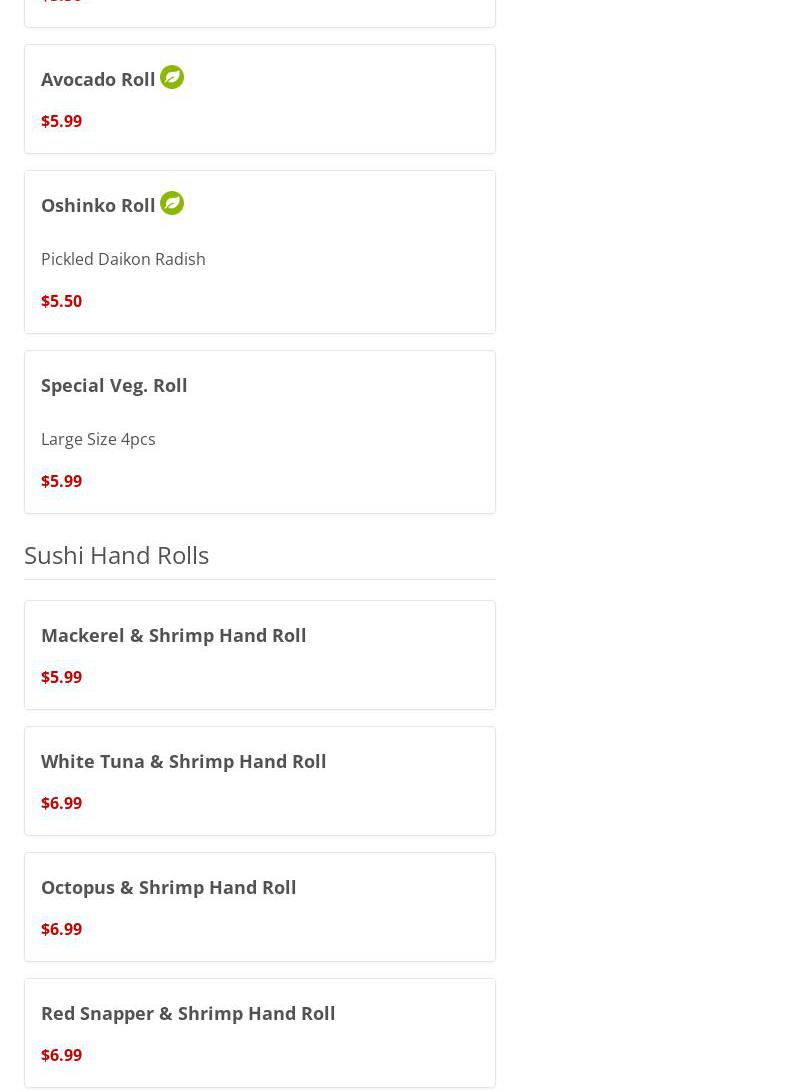Click the partially visible card at top
This screenshot has width=785, height=1092.
click(x=260, y=12)
